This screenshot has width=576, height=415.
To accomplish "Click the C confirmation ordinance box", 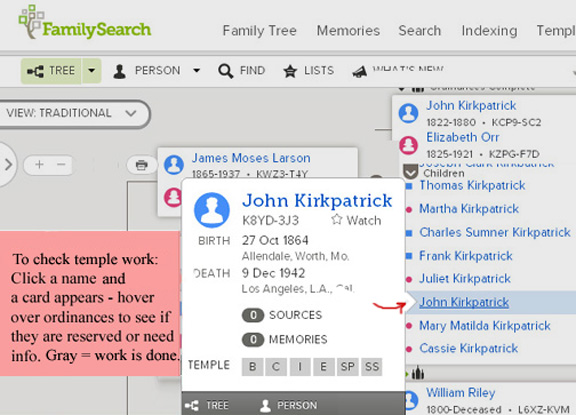I will click(276, 367).
